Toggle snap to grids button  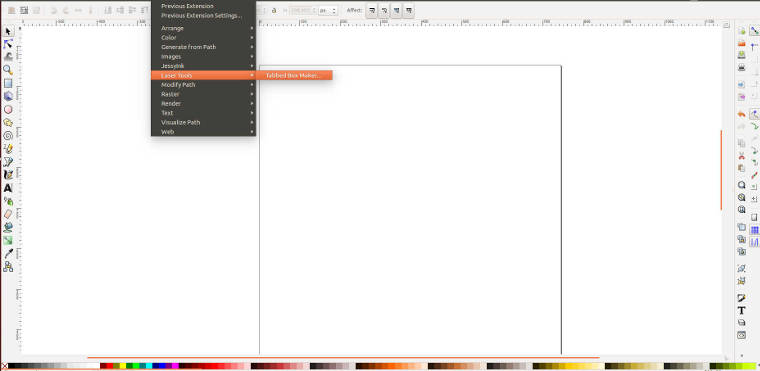(754, 229)
